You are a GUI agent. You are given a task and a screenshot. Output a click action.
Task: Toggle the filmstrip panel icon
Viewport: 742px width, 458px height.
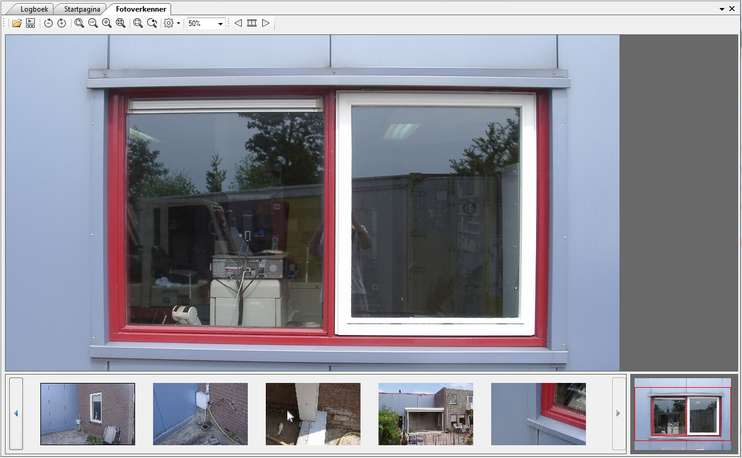252,23
